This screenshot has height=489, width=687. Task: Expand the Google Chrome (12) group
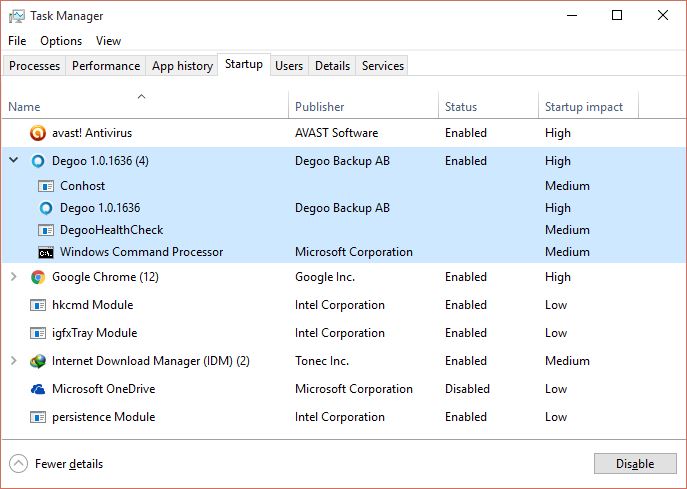pyautogui.click(x=14, y=276)
